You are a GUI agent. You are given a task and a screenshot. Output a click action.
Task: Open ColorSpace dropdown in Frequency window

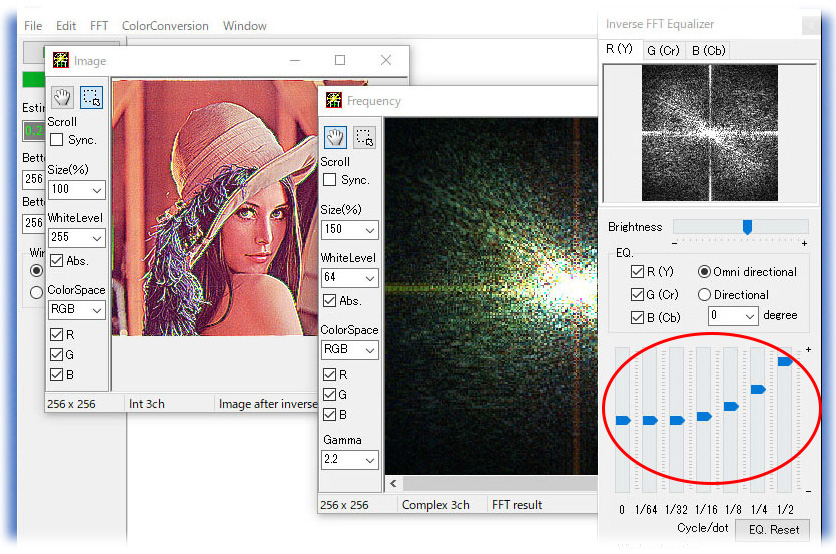[350, 349]
